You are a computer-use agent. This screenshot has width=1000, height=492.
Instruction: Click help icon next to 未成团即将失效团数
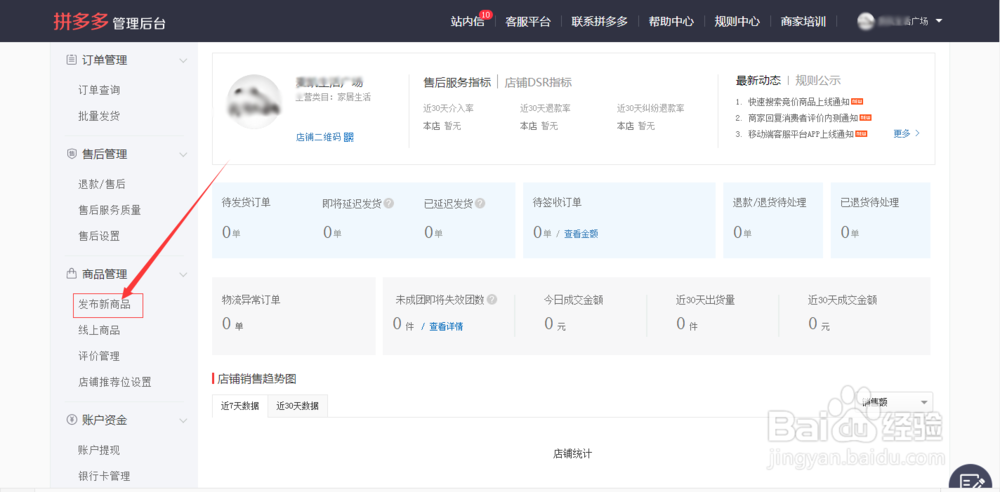click(x=492, y=299)
